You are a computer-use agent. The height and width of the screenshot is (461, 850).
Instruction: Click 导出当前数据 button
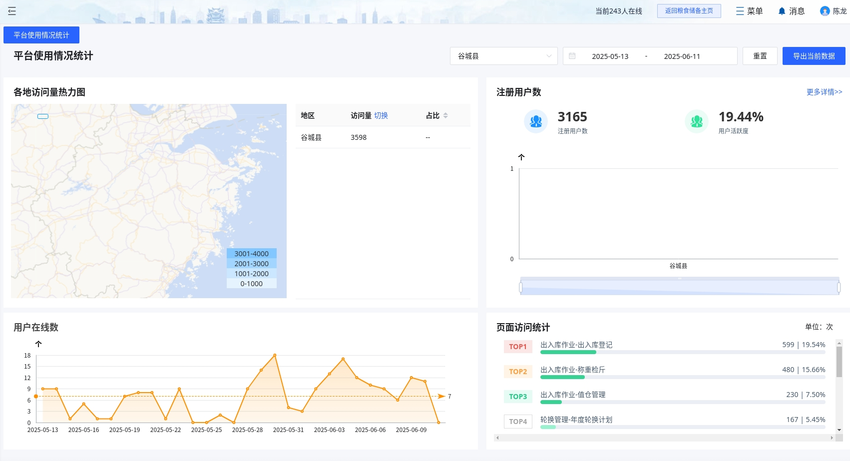[814, 56]
